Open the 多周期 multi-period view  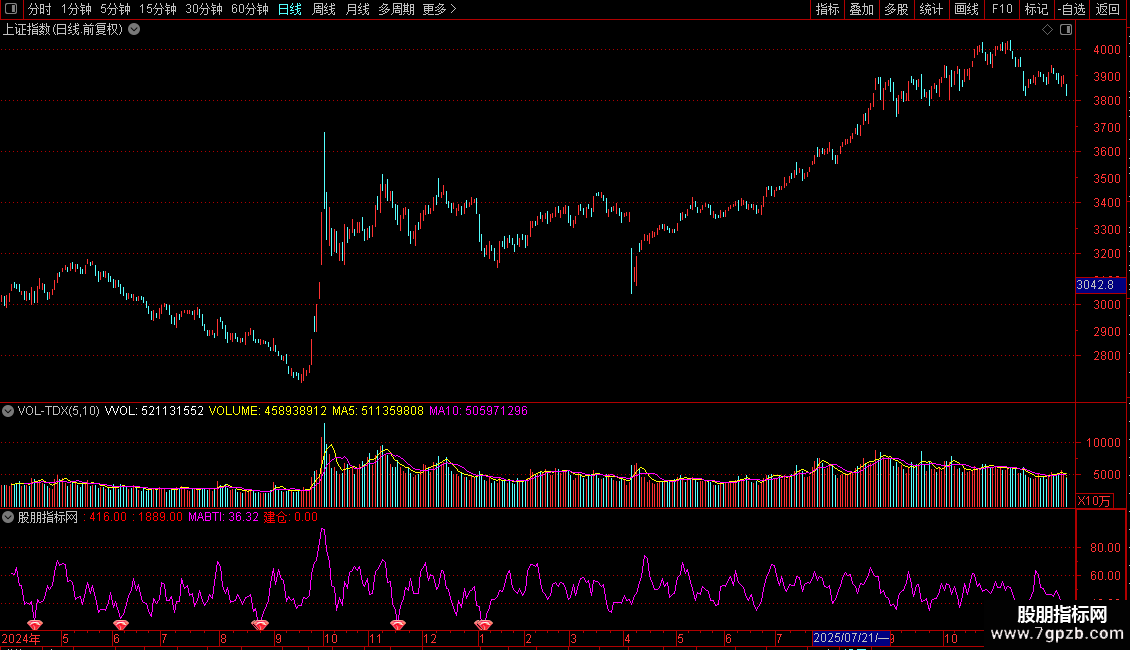click(396, 9)
